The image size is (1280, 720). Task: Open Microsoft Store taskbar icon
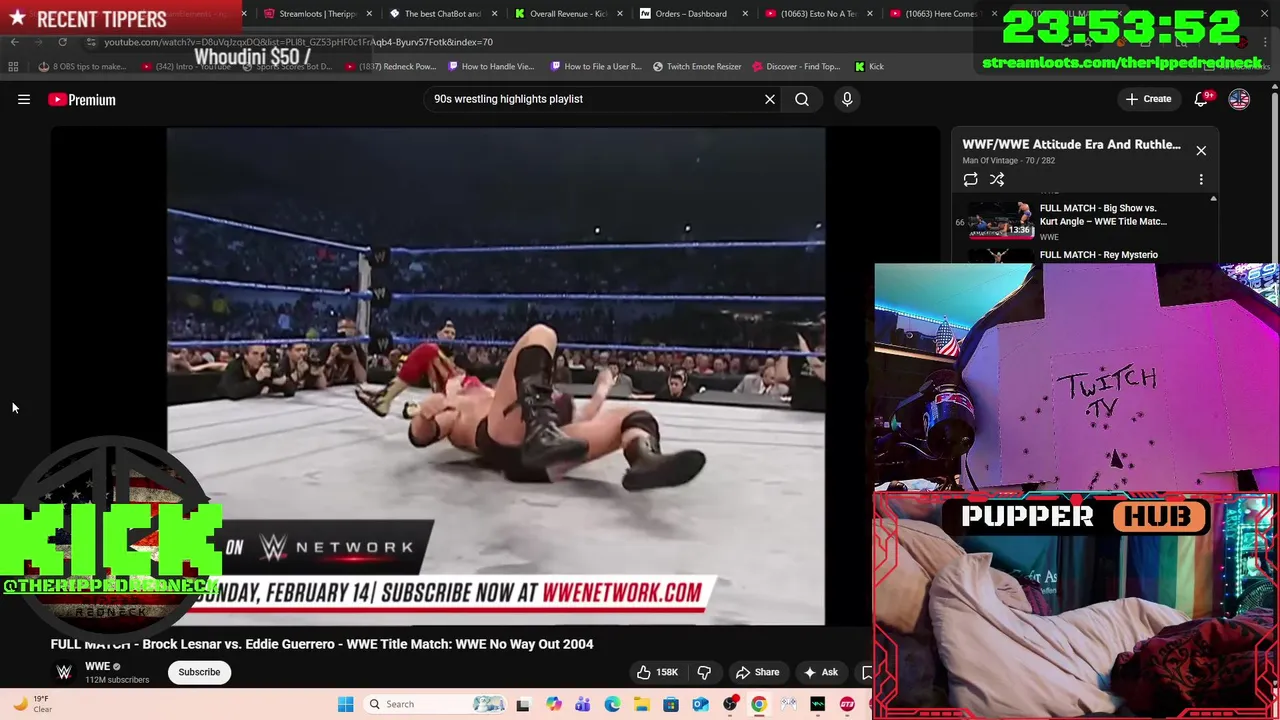(671, 704)
